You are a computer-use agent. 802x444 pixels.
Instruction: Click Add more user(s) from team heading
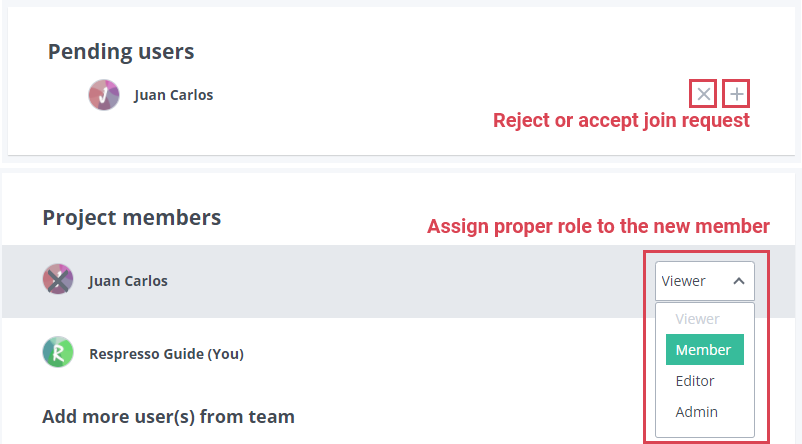168,417
